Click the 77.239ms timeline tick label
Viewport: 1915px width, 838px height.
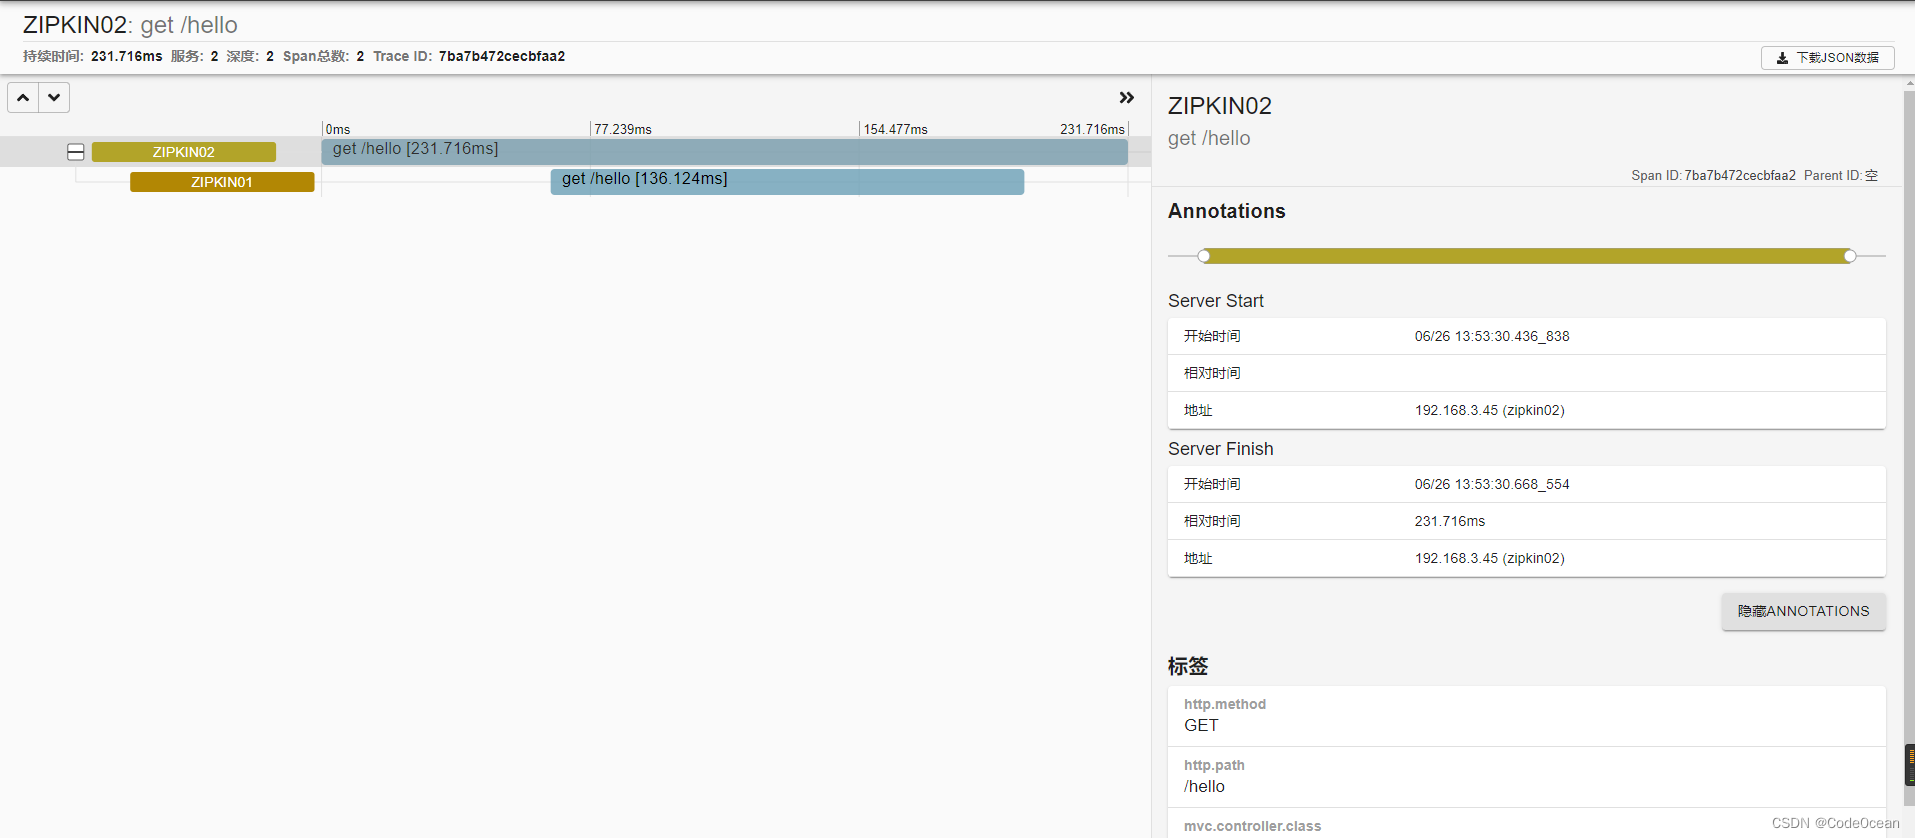pyautogui.click(x=623, y=129)
